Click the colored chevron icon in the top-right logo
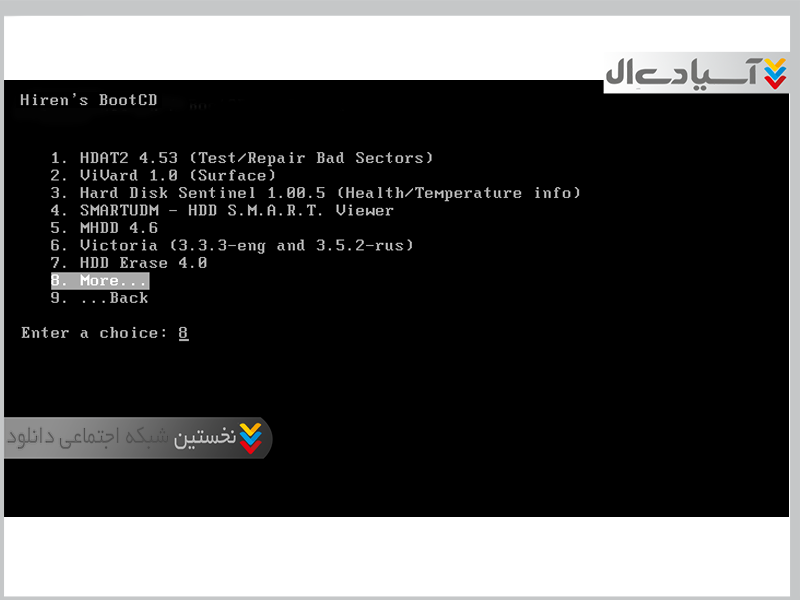 (x=776, y=74)
